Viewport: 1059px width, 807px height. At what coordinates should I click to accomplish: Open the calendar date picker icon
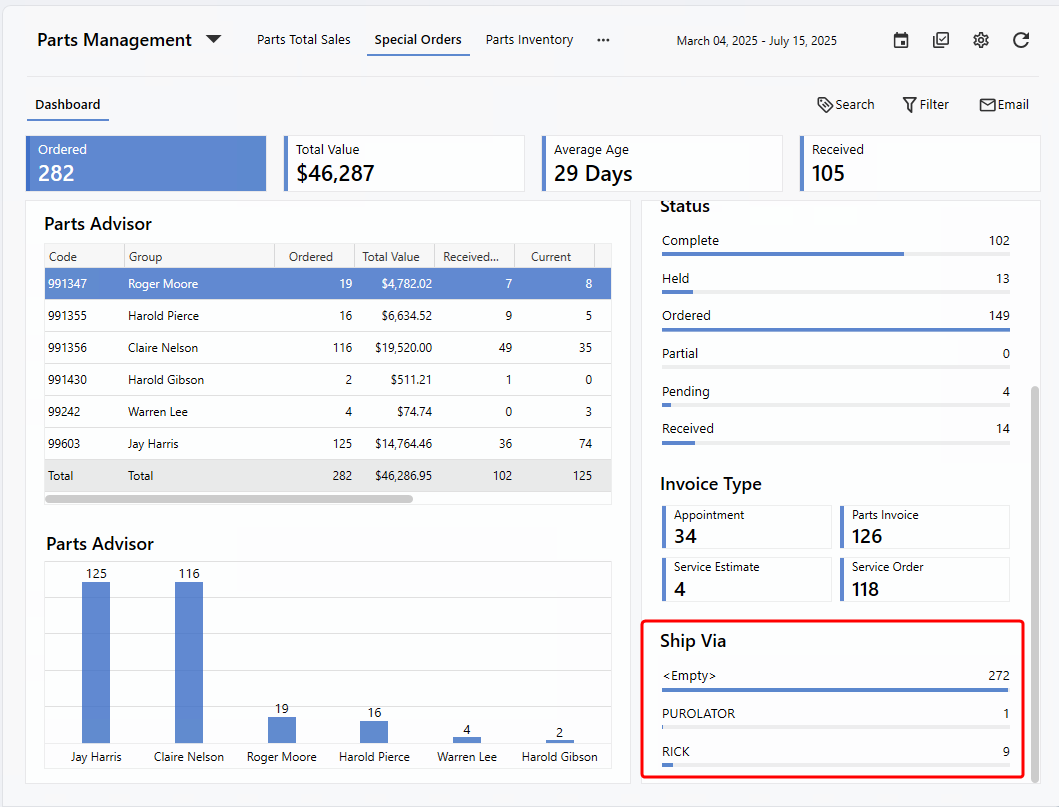[x=901, y=40]
